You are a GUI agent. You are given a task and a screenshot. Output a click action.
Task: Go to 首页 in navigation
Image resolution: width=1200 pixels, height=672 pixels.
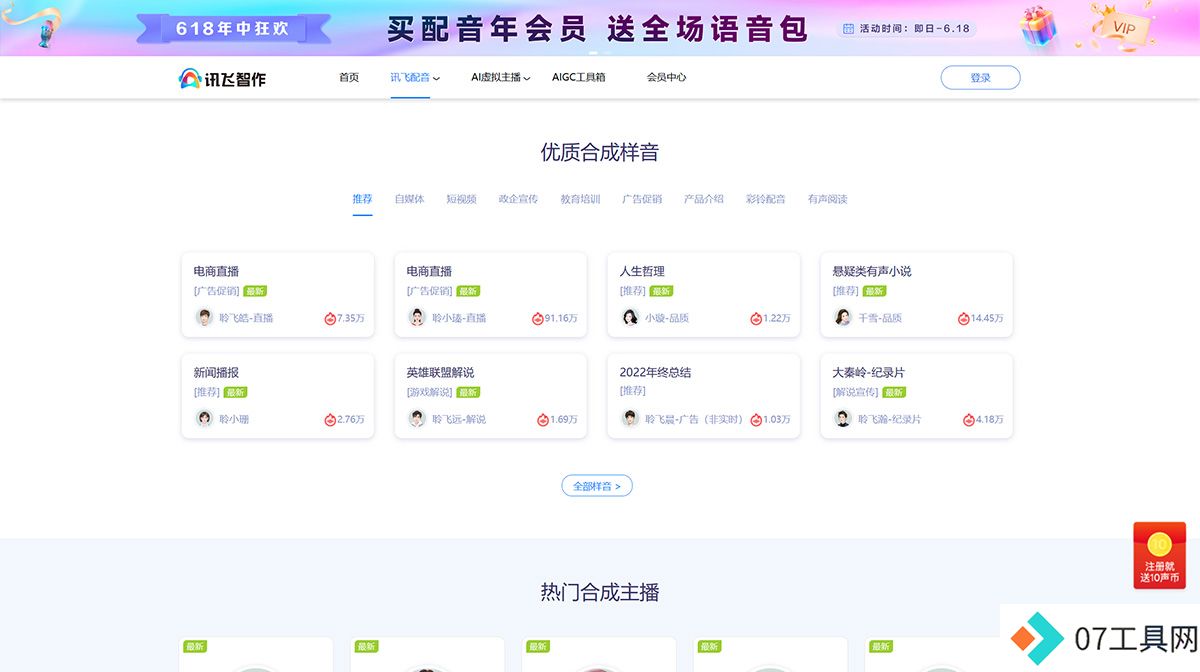click(349, 77)
